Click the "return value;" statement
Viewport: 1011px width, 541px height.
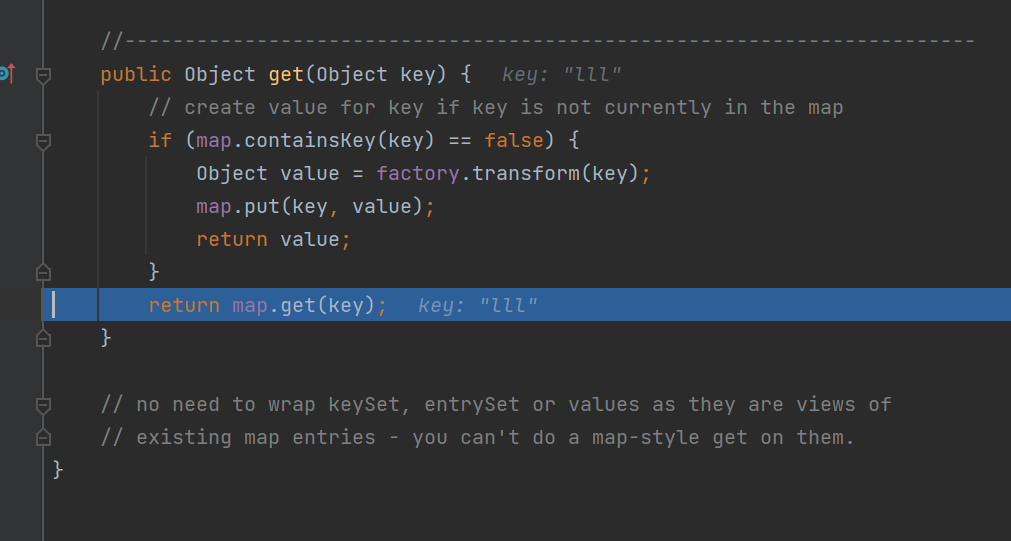point(274,240)
